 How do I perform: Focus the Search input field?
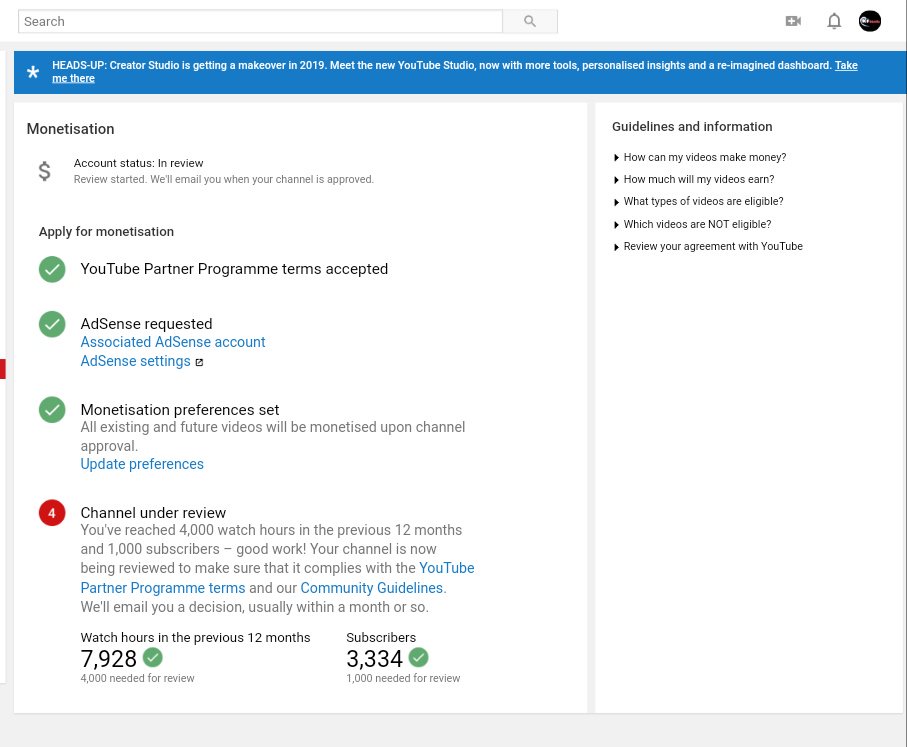point(260,21)
